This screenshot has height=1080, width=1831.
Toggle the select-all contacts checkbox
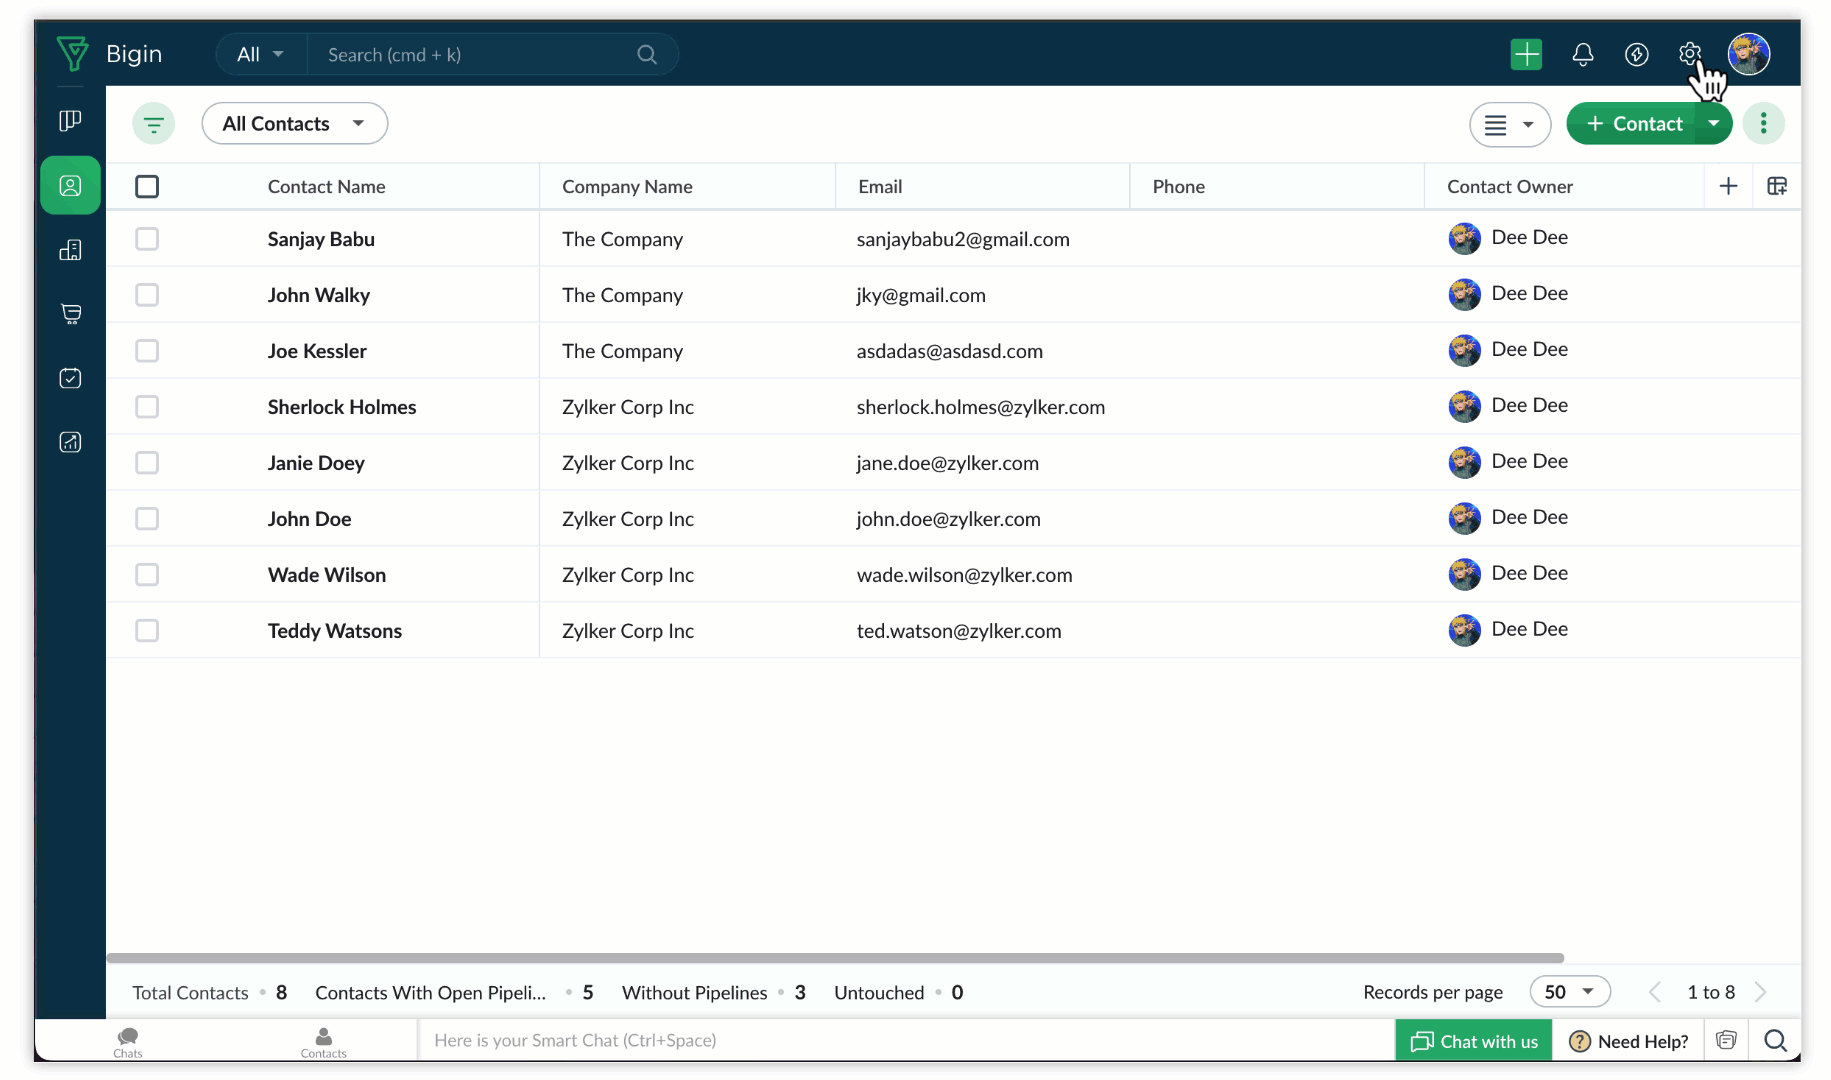(x=147, y=186)
